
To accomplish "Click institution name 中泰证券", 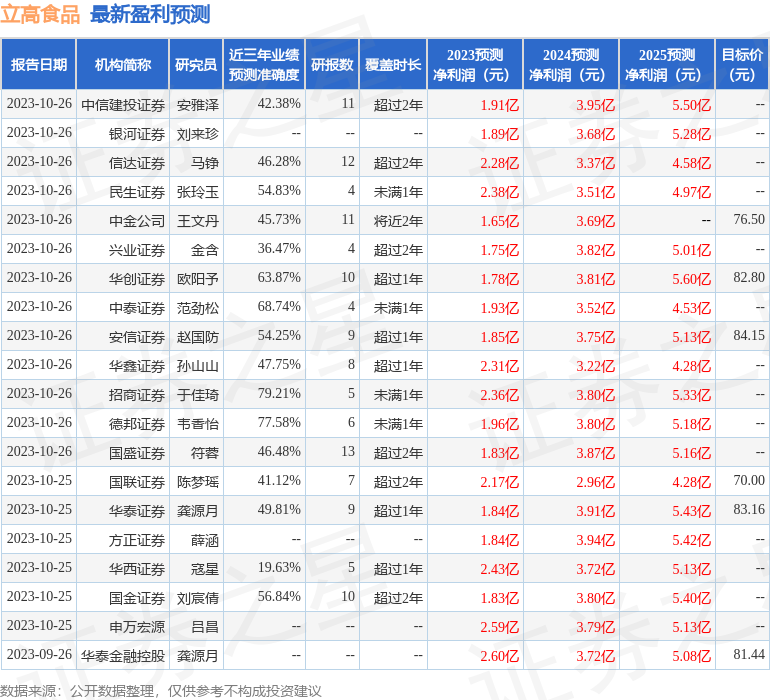I will click(x=137, y=308).
